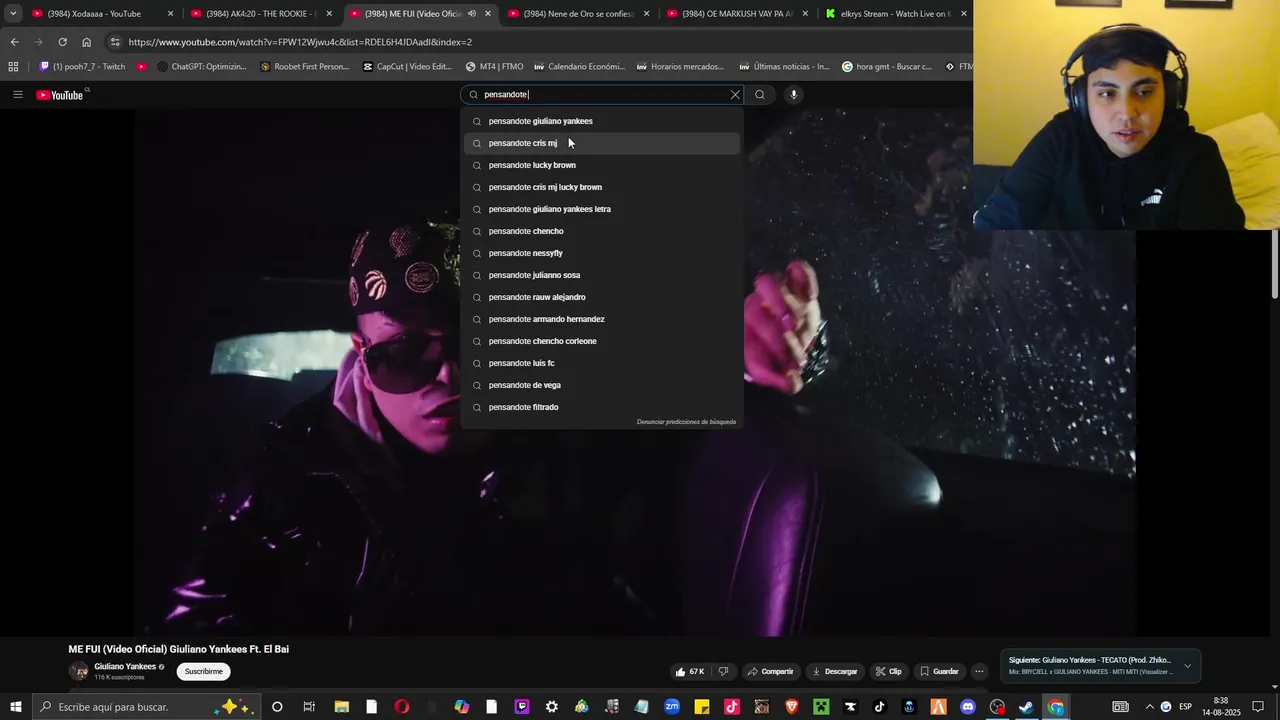Pick pensandote chencho suggestion
This screenshot has height=720, width=1280.
[602, 231]
